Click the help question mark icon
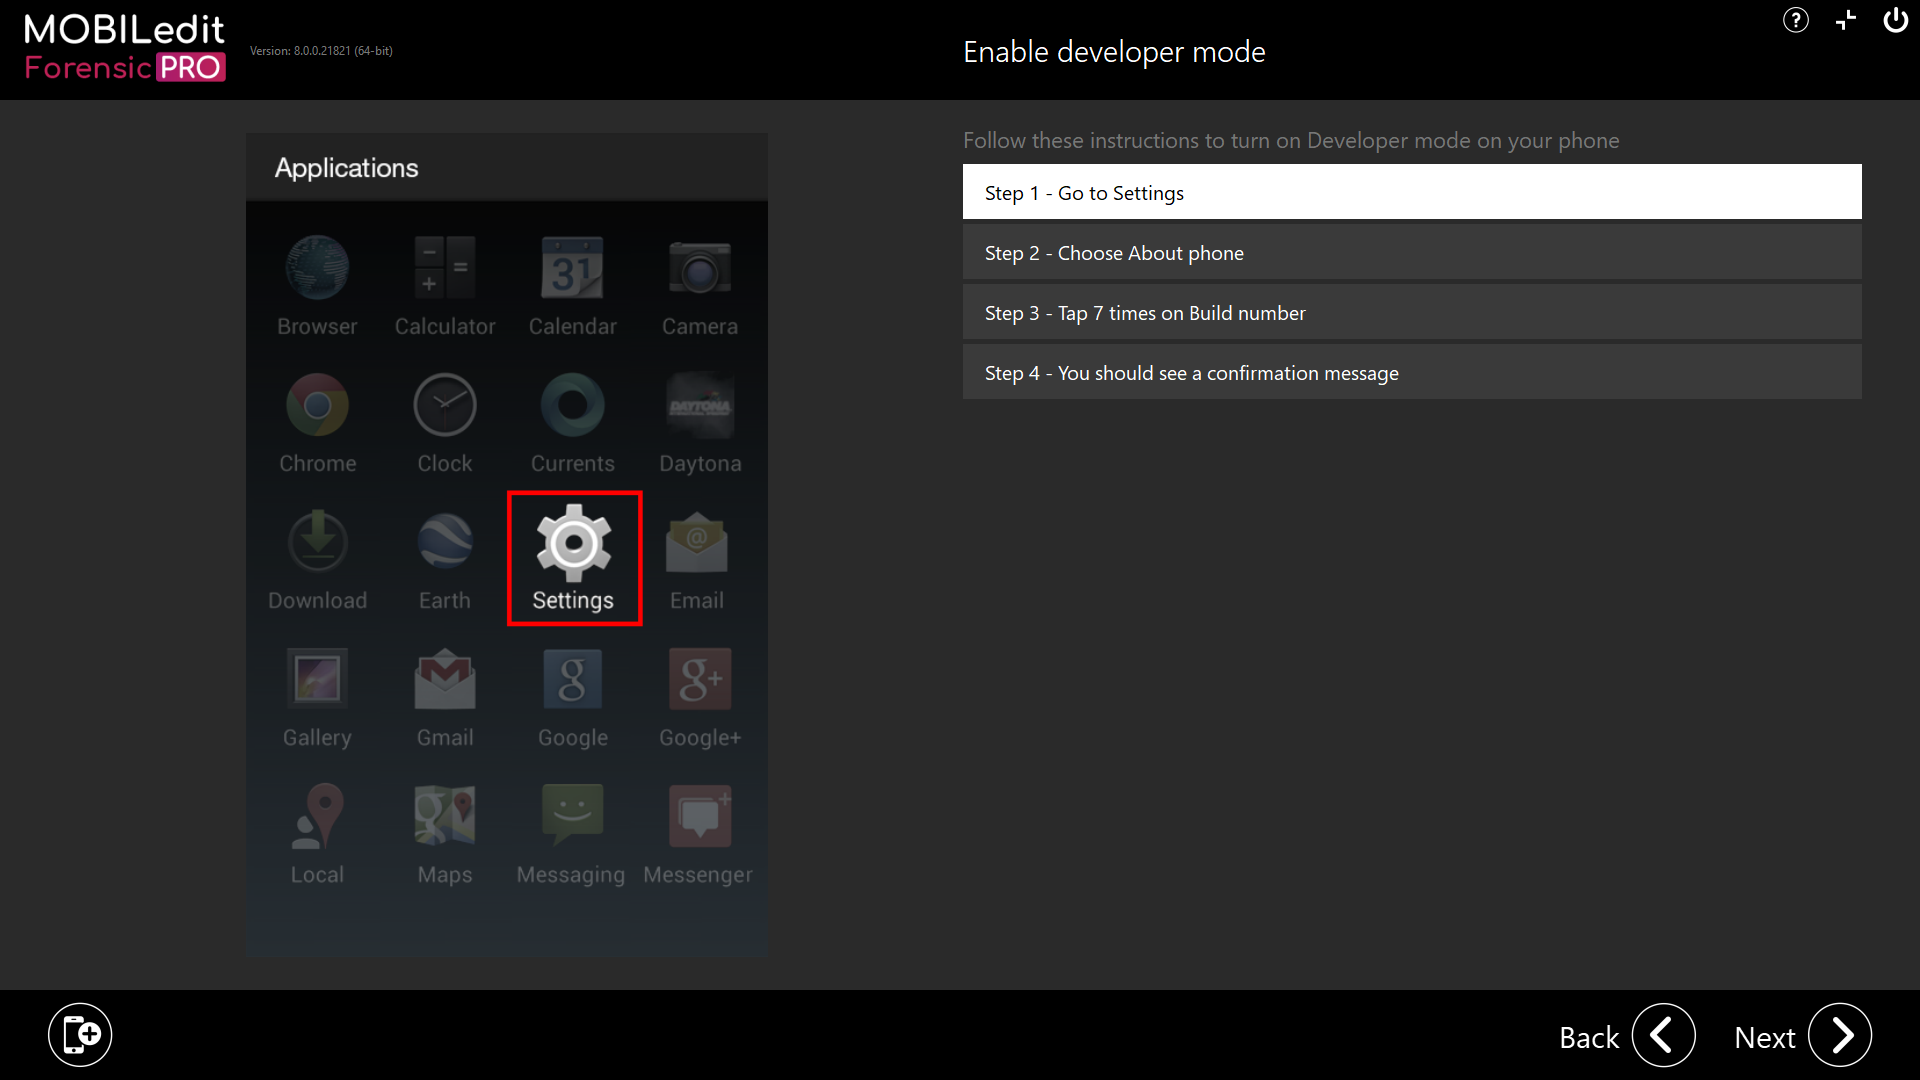 click(1795, 20)
